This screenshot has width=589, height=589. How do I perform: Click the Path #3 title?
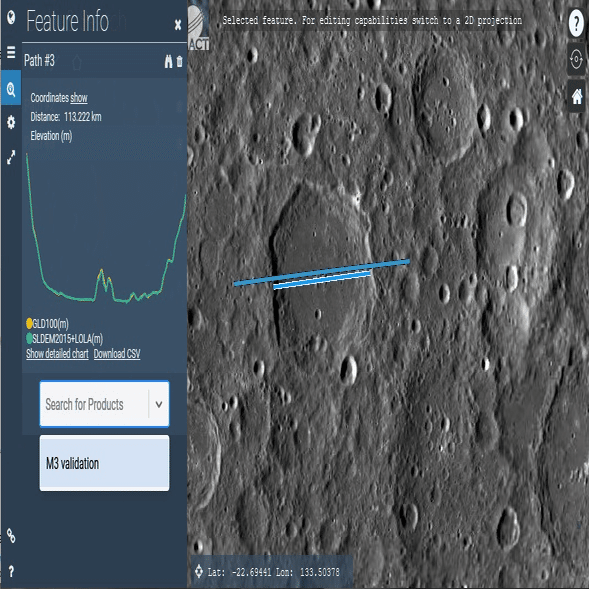39,60
